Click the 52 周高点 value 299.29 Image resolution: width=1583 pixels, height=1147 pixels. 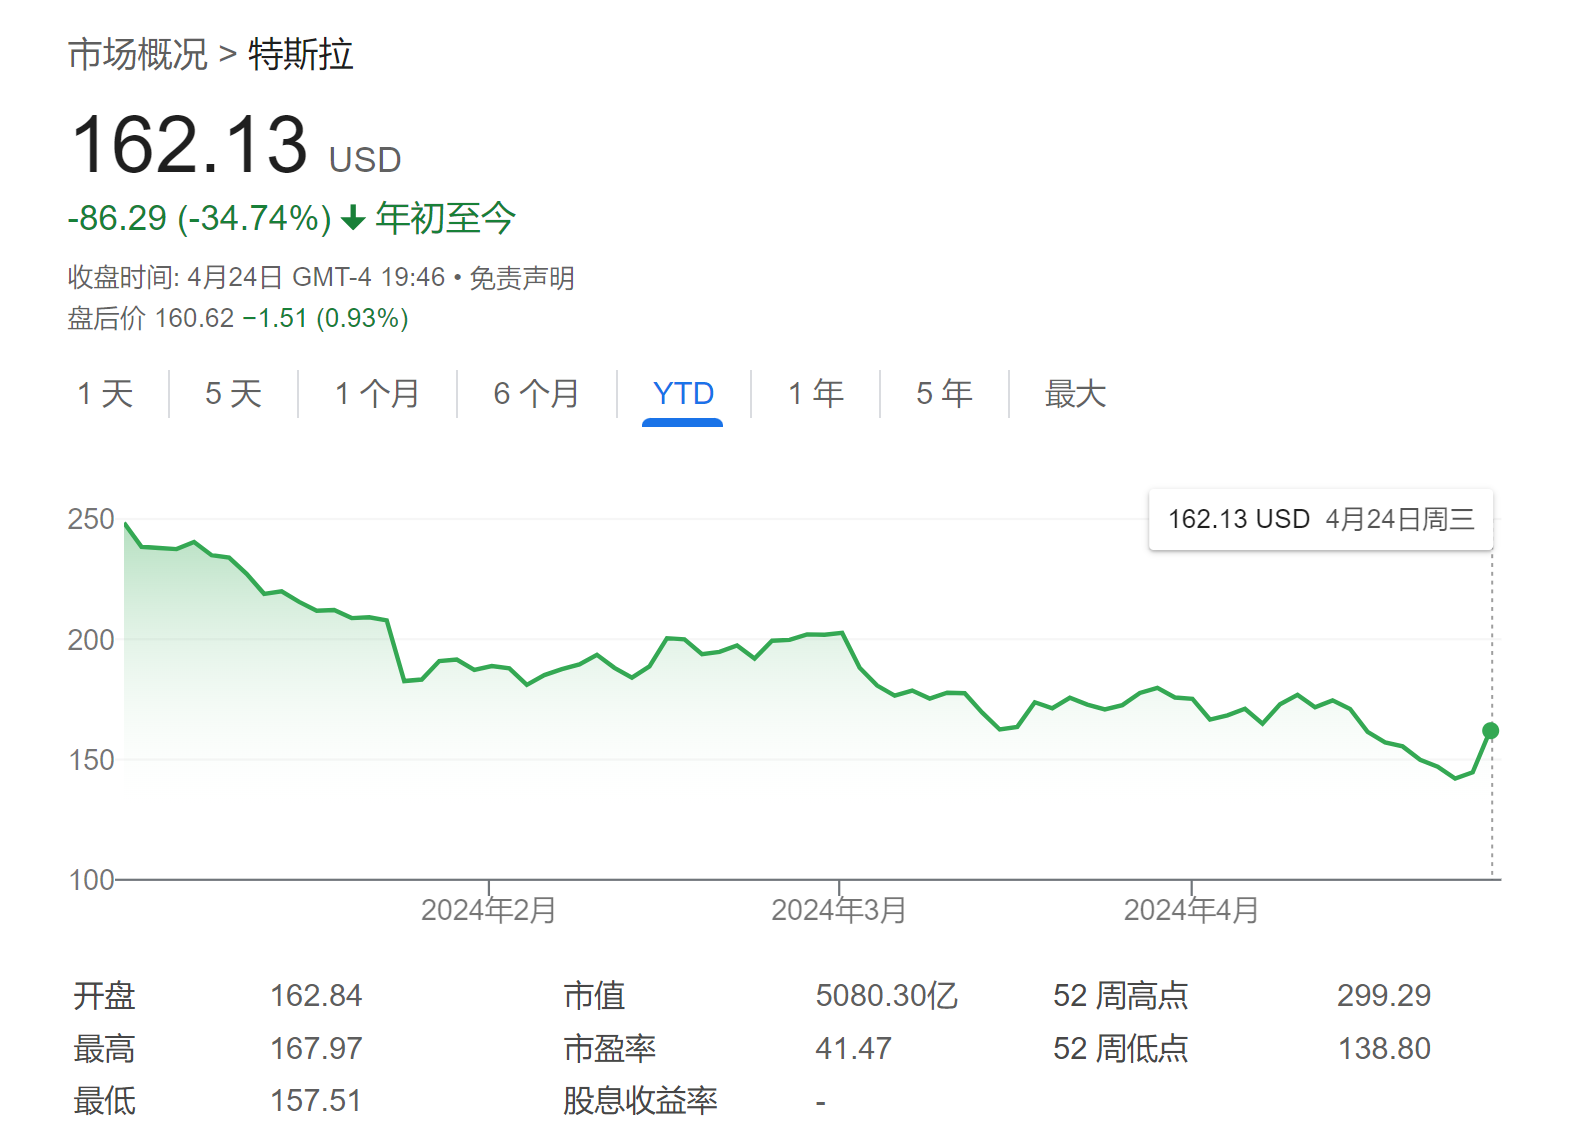(1383, 995)
